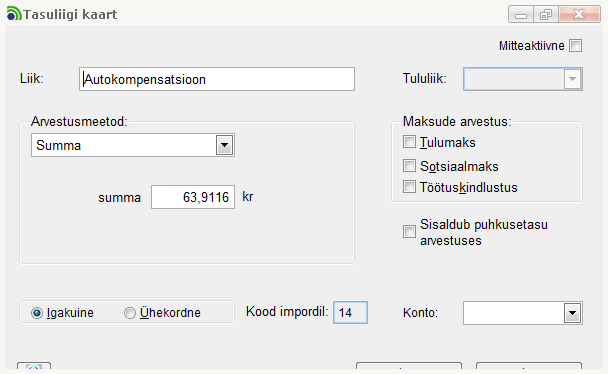Choose the Ühekordne radio option
608x374 pixels.
[130, 313]
